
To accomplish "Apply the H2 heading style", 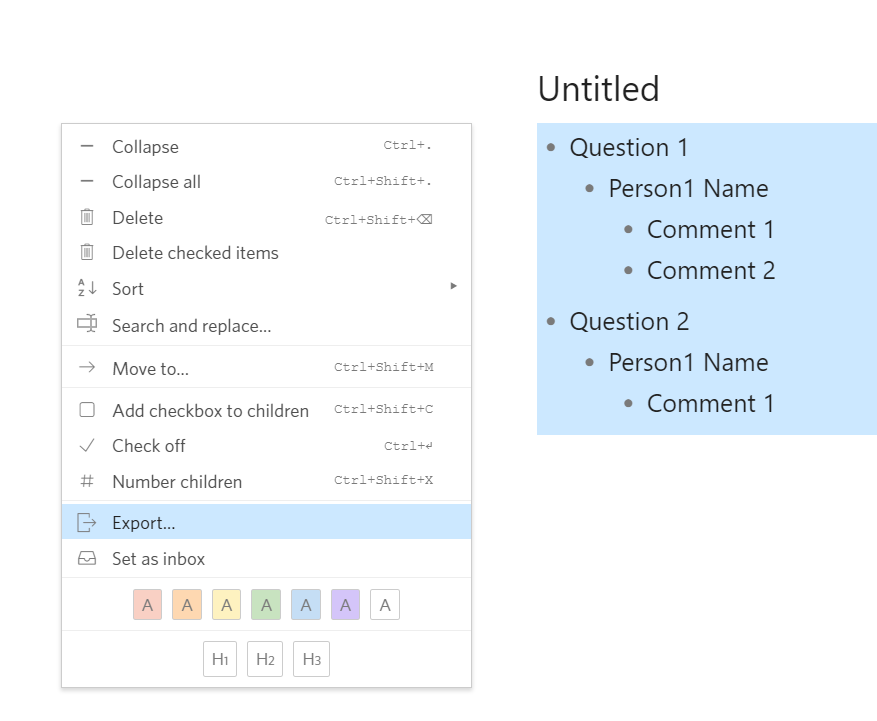I will click(265, 658).
